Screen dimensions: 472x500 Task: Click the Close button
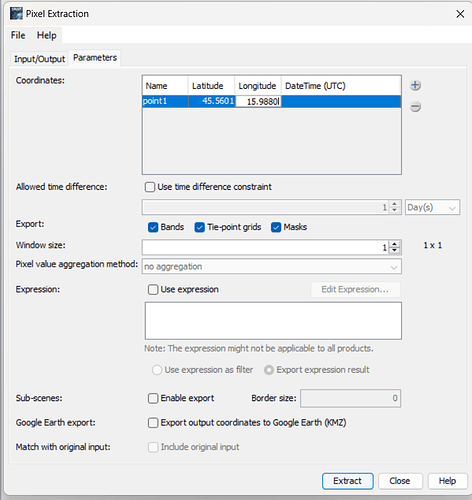click(400, 481)
